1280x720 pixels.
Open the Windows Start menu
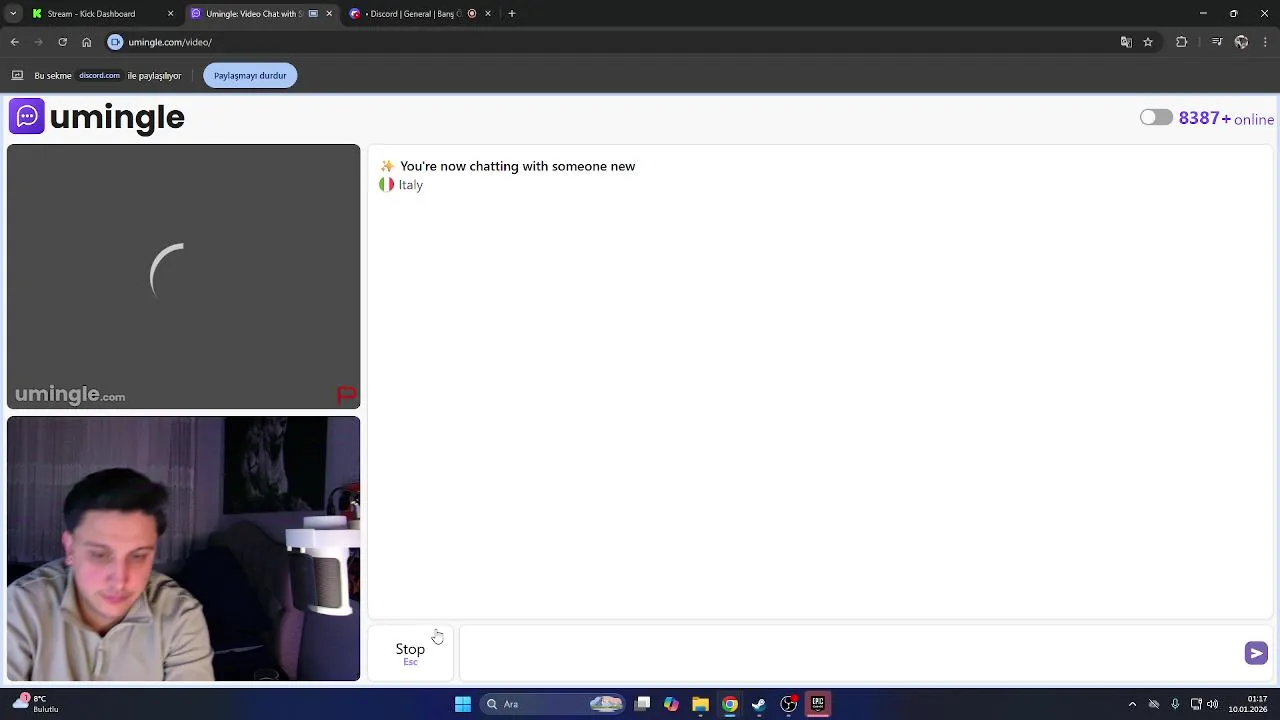(x=463, y=704)
